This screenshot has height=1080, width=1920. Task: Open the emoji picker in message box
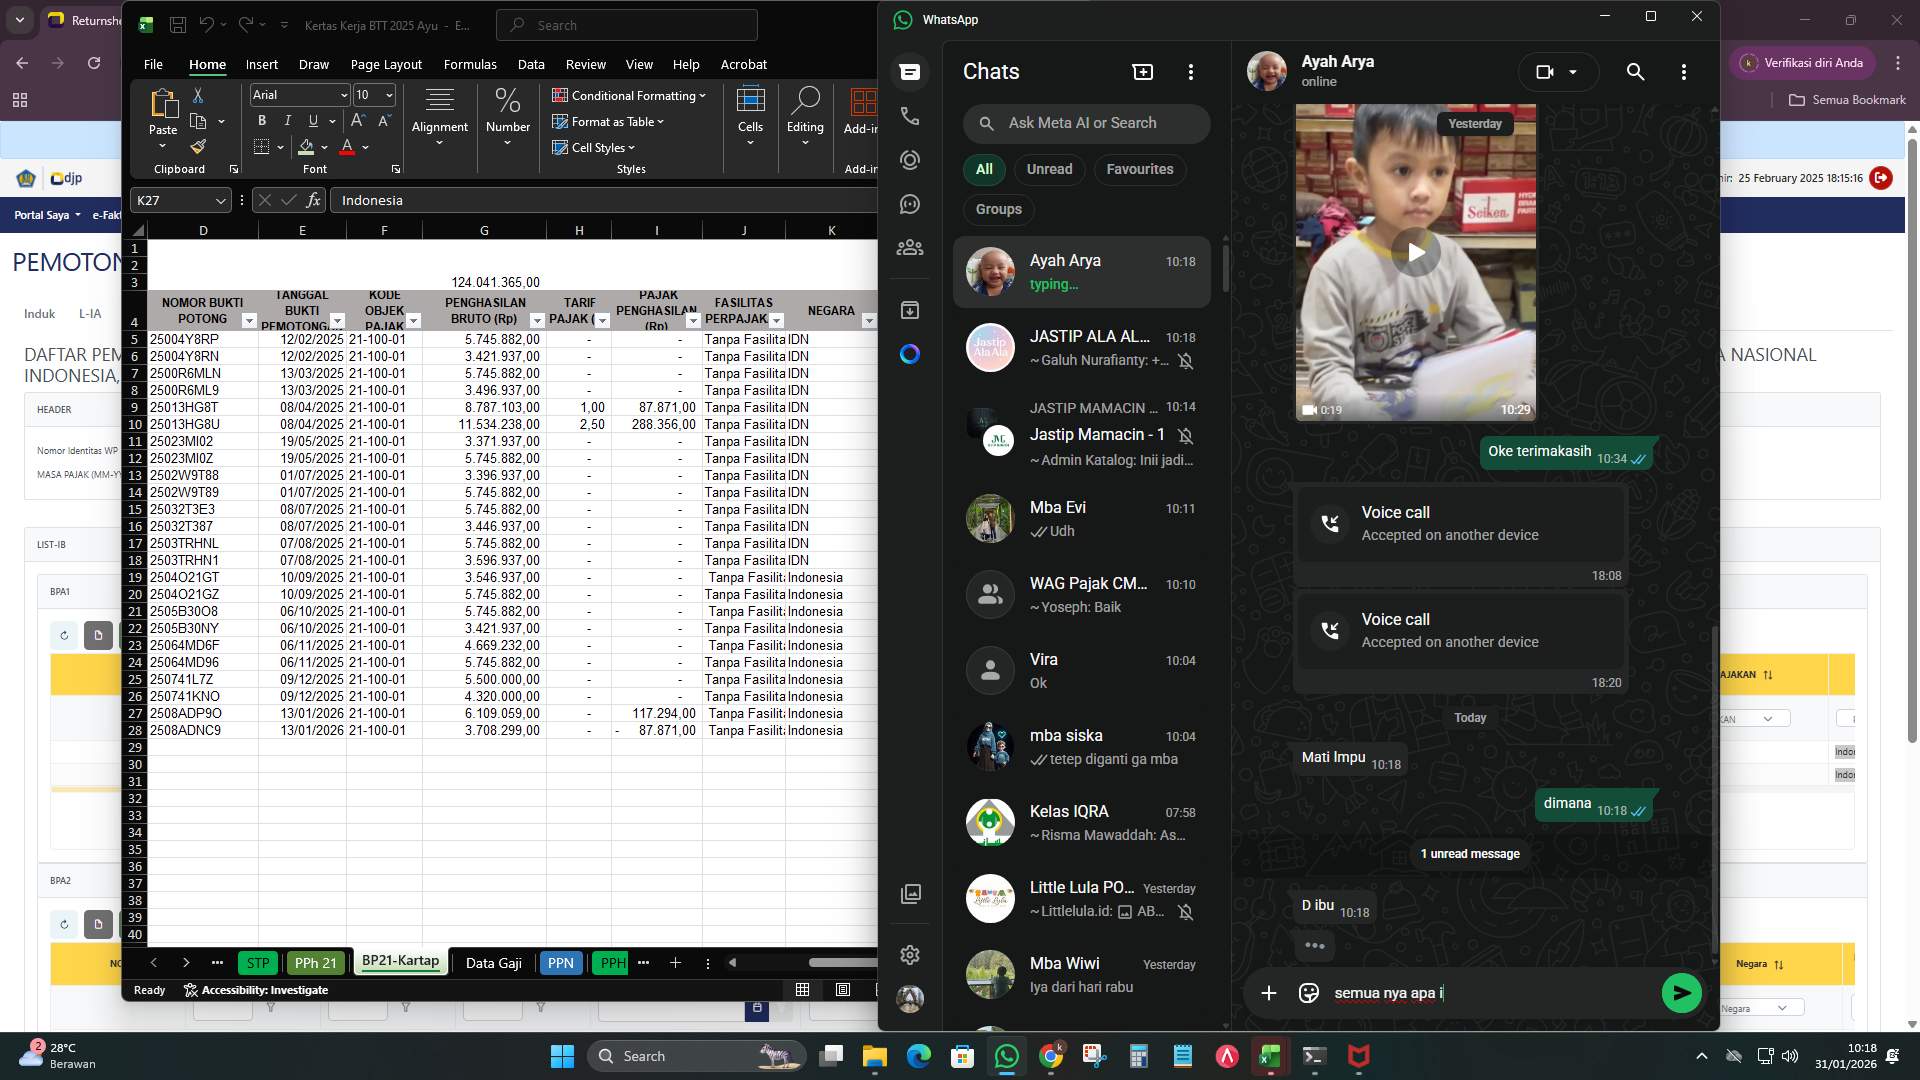tap(1308, 993)
